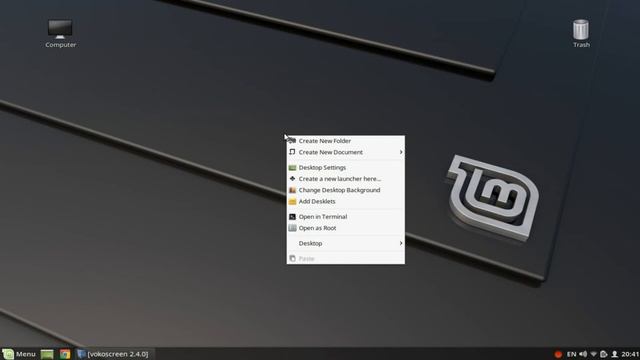Choose Open in Terminal

346,217
